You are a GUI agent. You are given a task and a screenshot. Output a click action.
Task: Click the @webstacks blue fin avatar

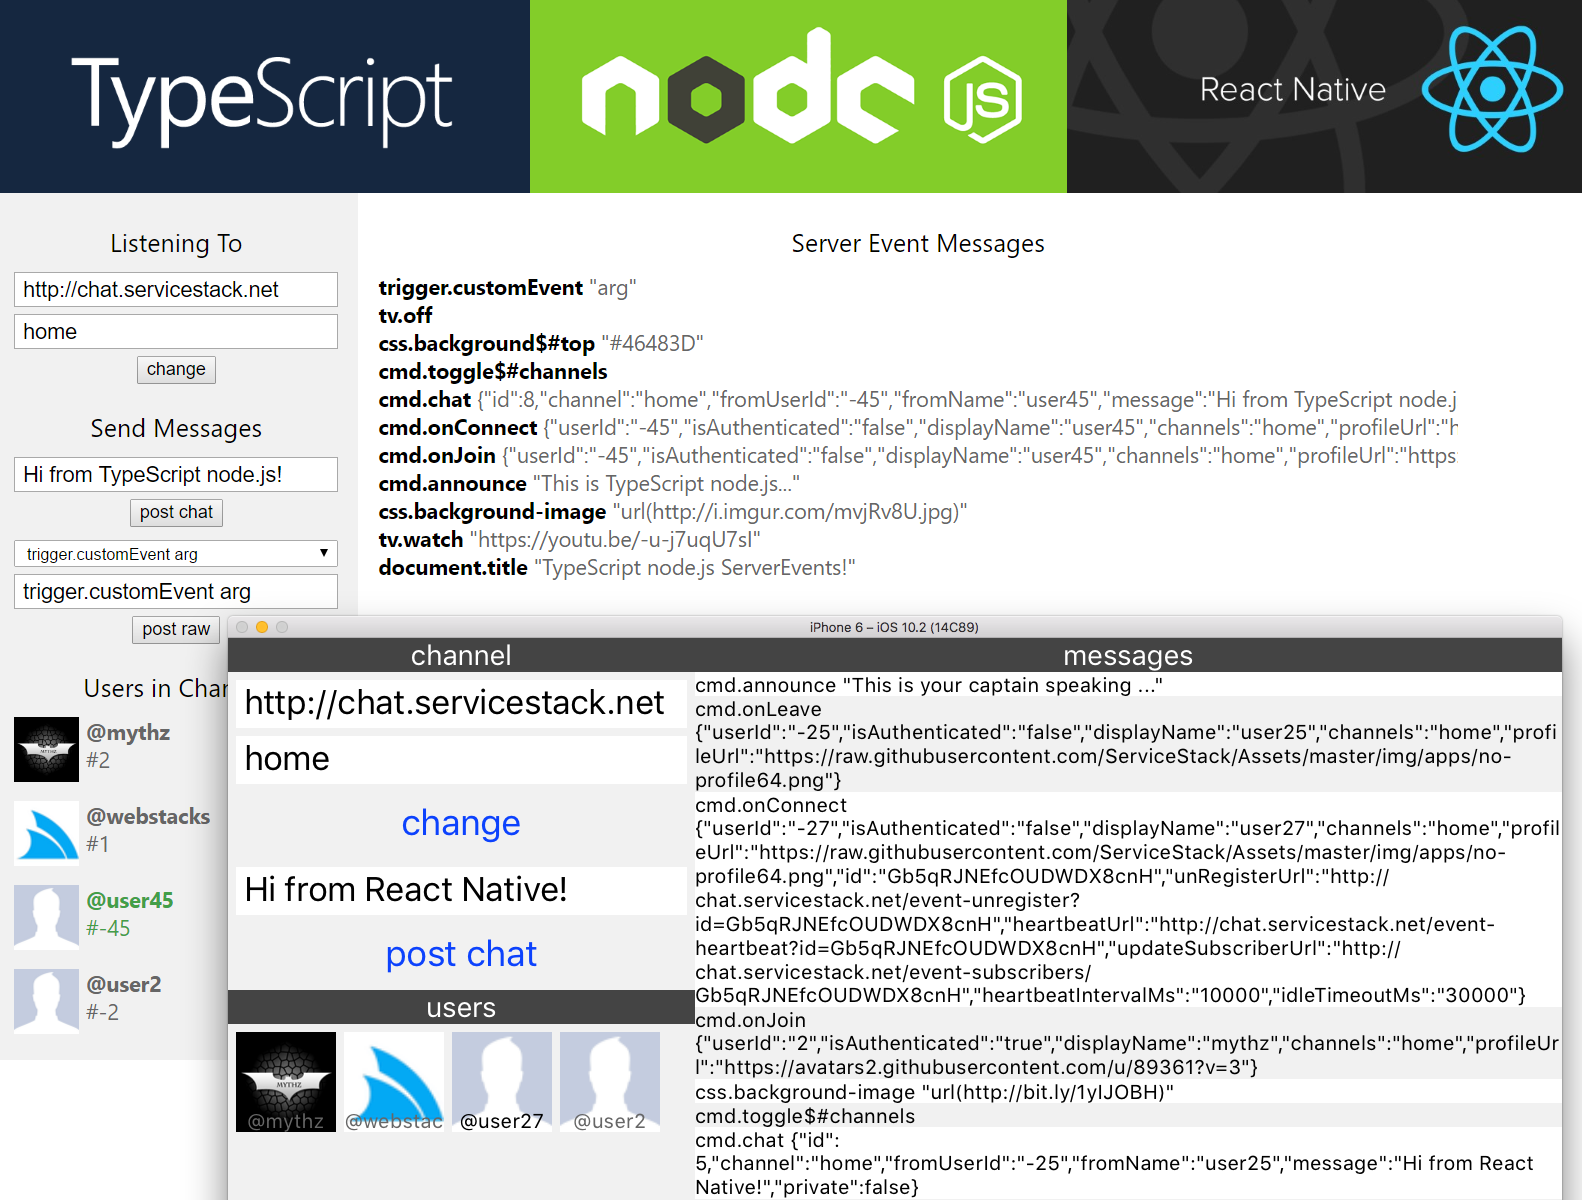tap(46, 832)
